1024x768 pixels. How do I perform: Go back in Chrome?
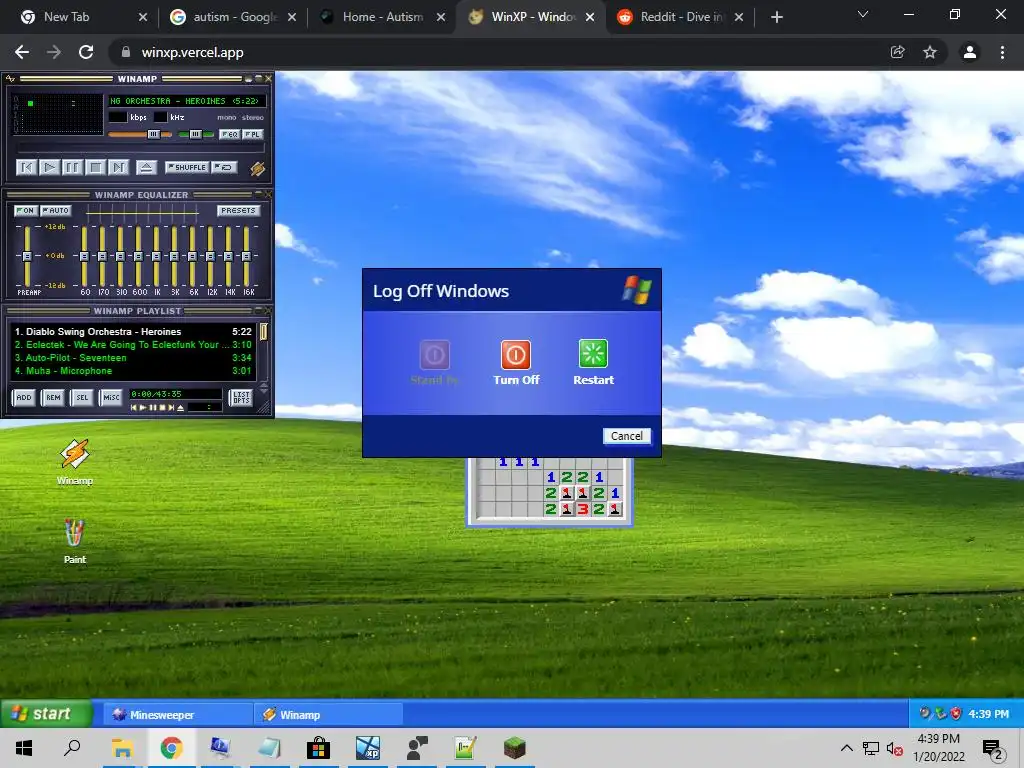pyautogui.click(x=22, y=52)
